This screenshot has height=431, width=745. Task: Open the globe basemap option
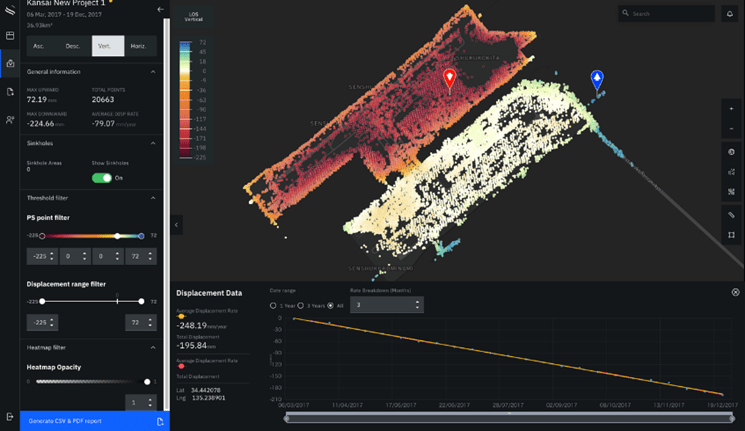coord(731,152)
